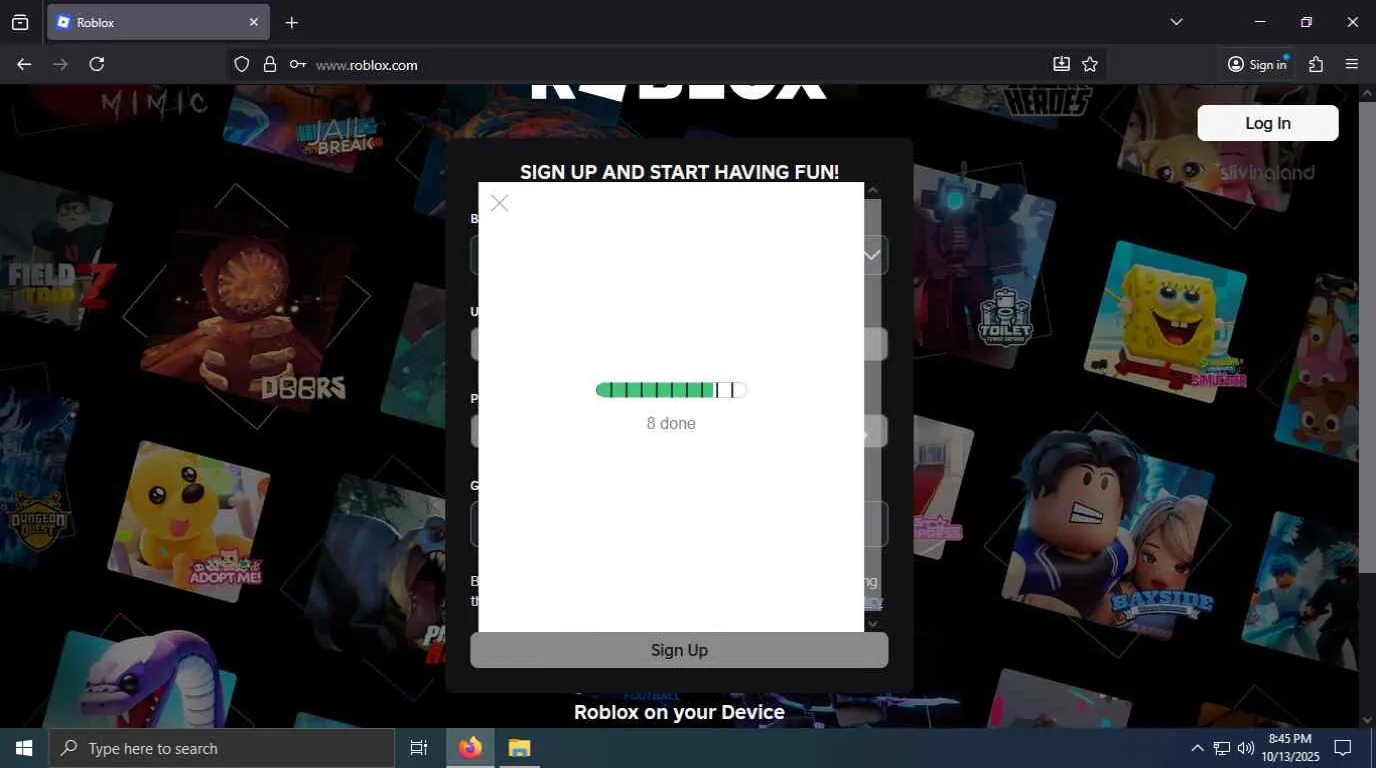
Task: Click the forward navigation arrow
Action: [x=60, y=64]
